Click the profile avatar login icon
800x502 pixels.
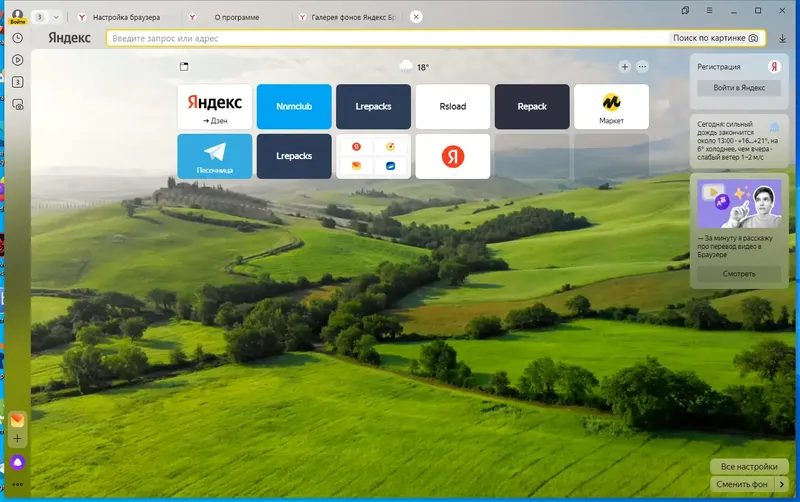click(18, 16)
